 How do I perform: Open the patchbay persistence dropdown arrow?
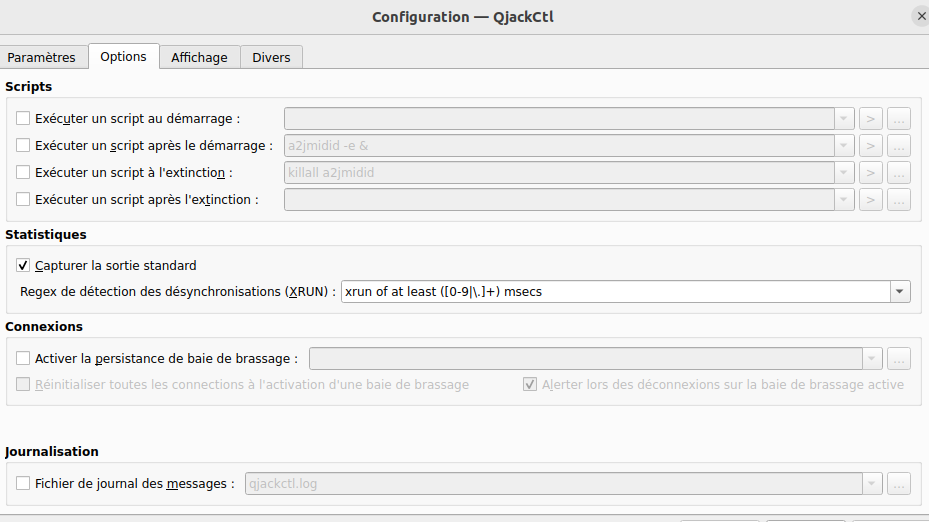coord(872,359)
